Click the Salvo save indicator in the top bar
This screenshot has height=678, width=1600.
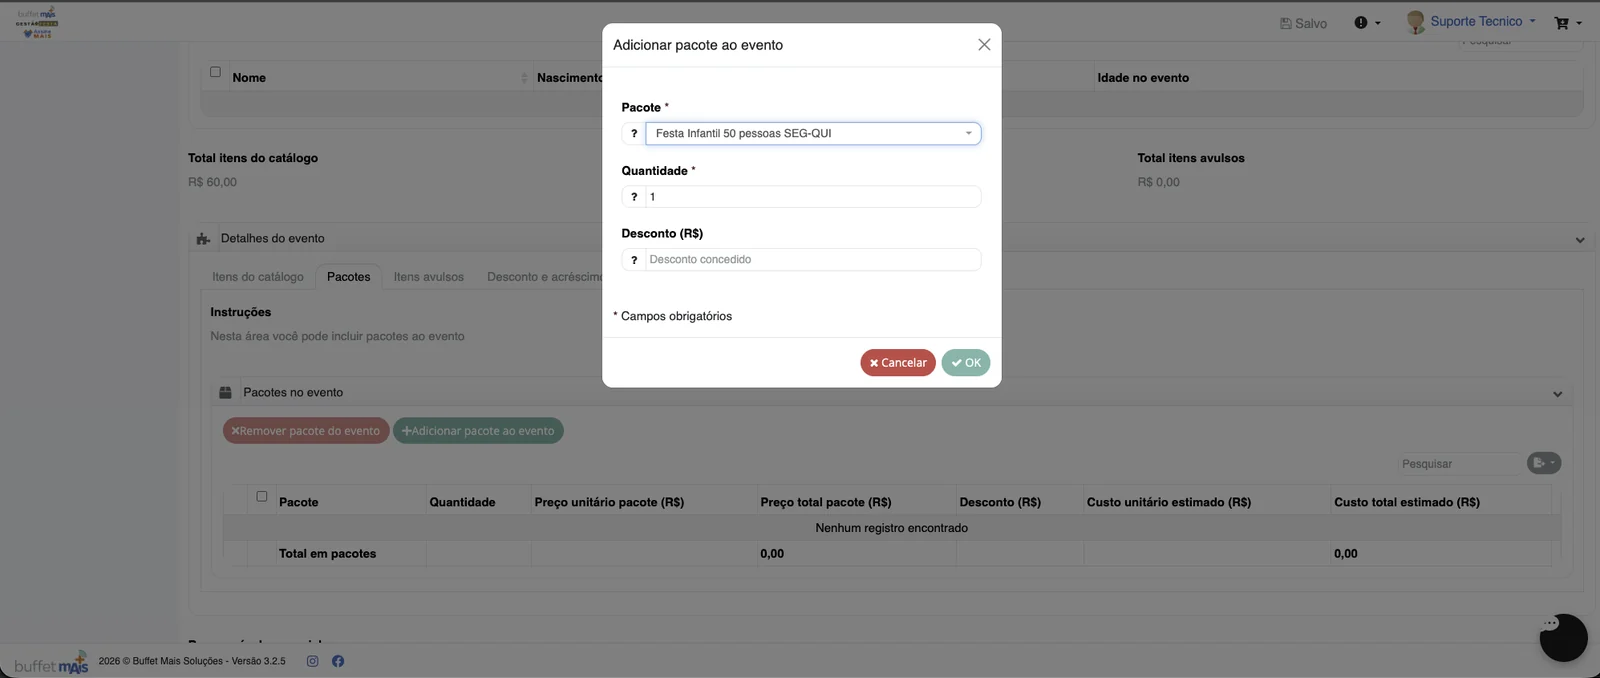tap(1303, 23)
